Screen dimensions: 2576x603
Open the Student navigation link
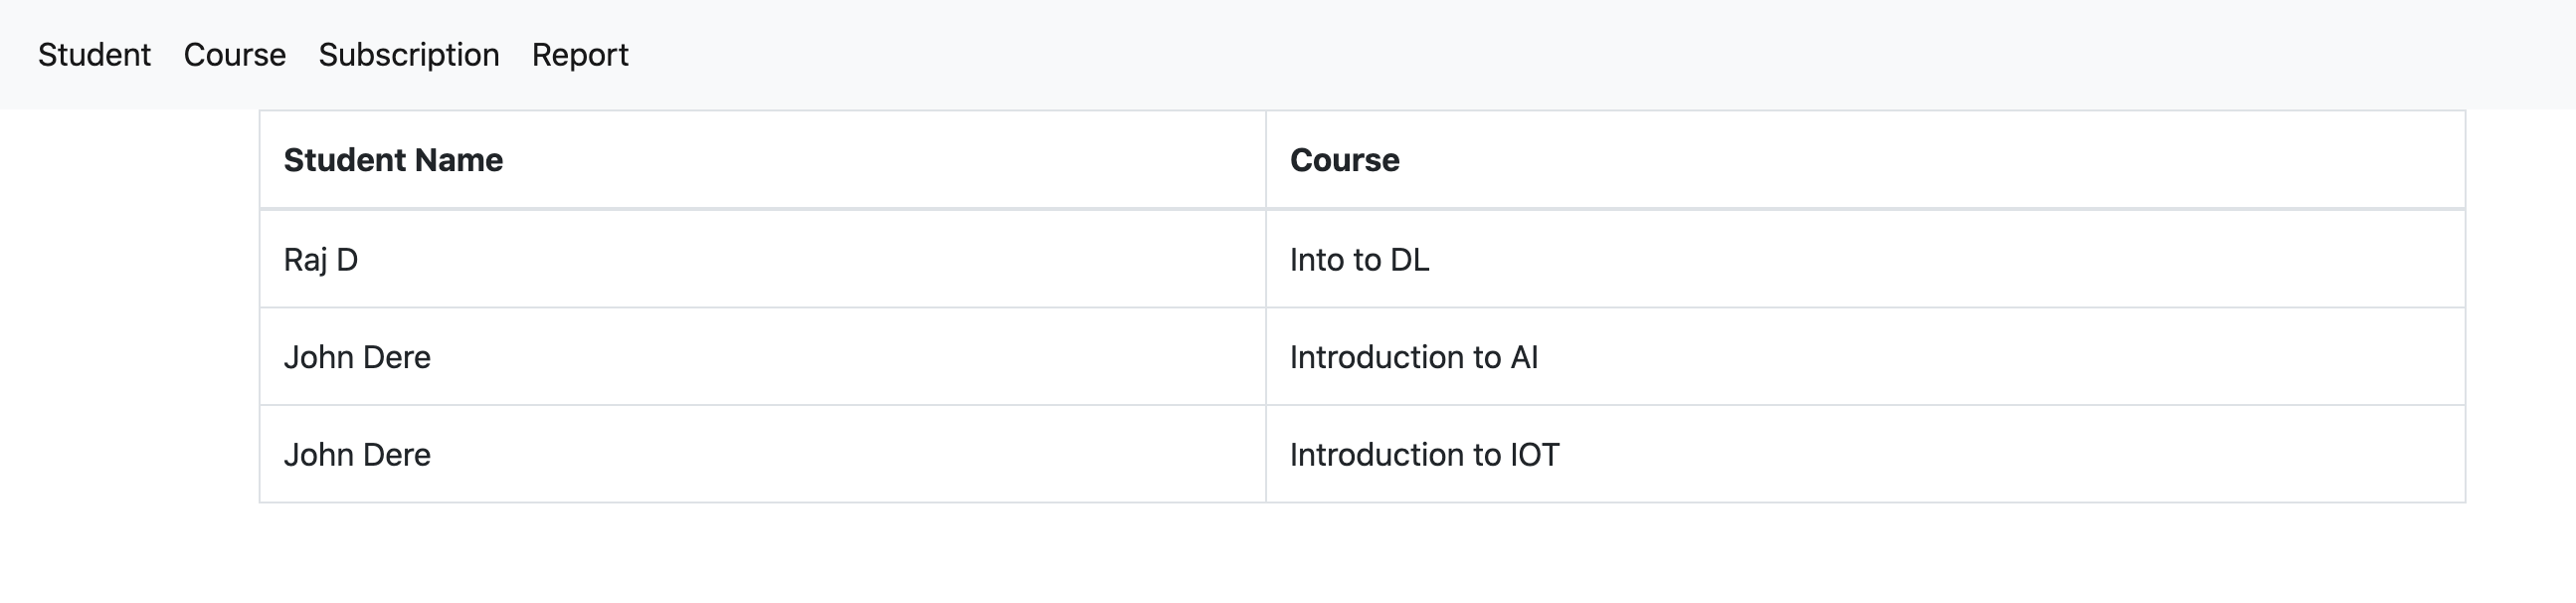[94, 54]
